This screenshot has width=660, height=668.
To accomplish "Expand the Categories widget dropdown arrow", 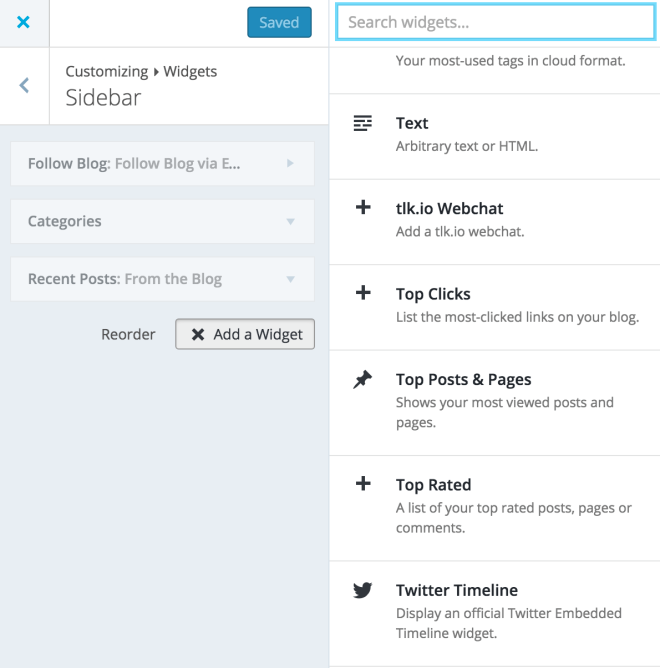I will pyautogui.click(x=290, y=221).
